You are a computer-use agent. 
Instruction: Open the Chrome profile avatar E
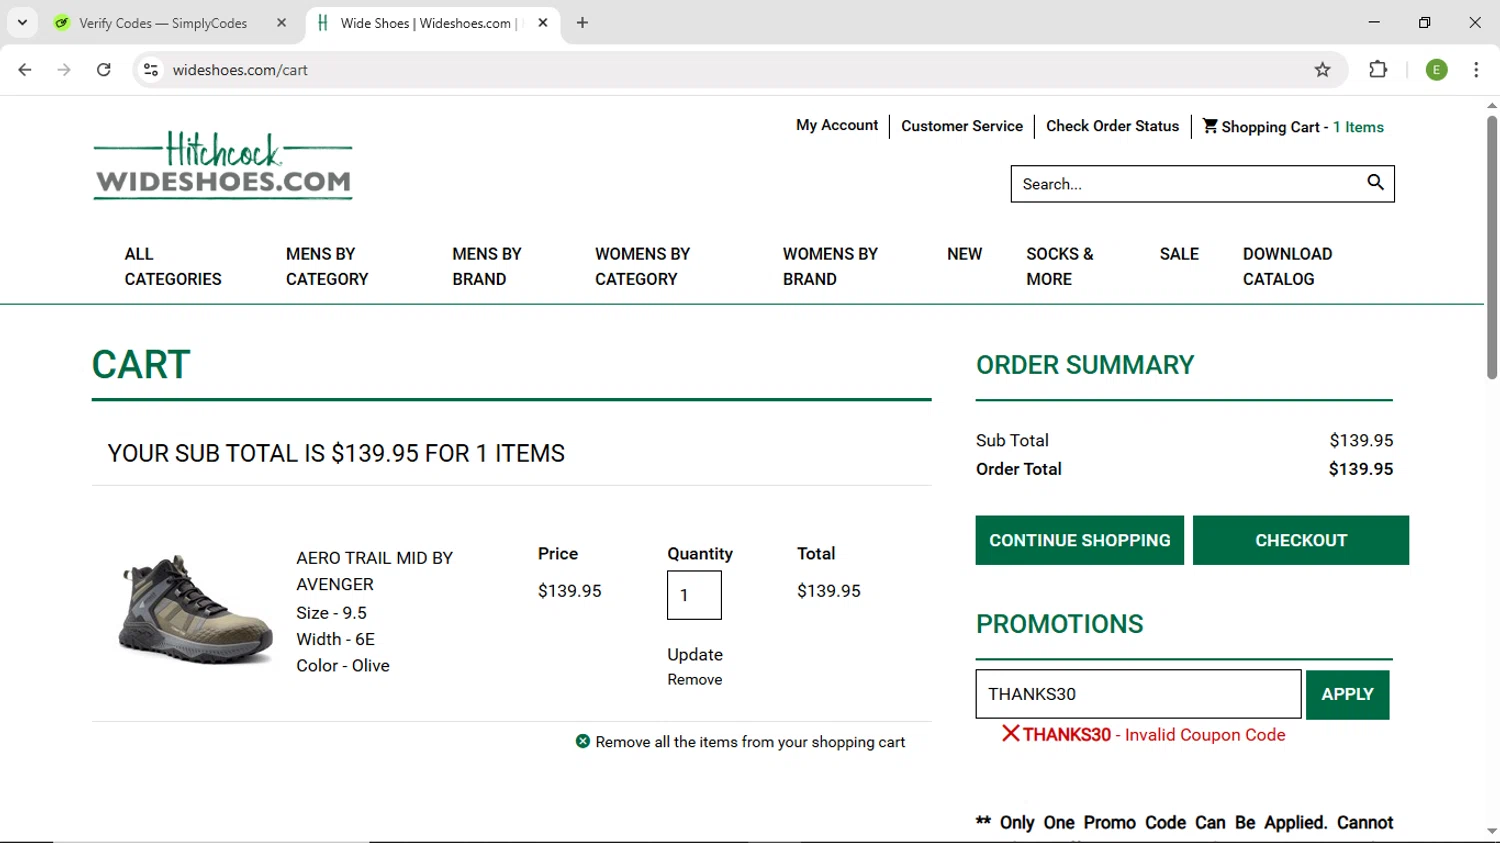1436,70
